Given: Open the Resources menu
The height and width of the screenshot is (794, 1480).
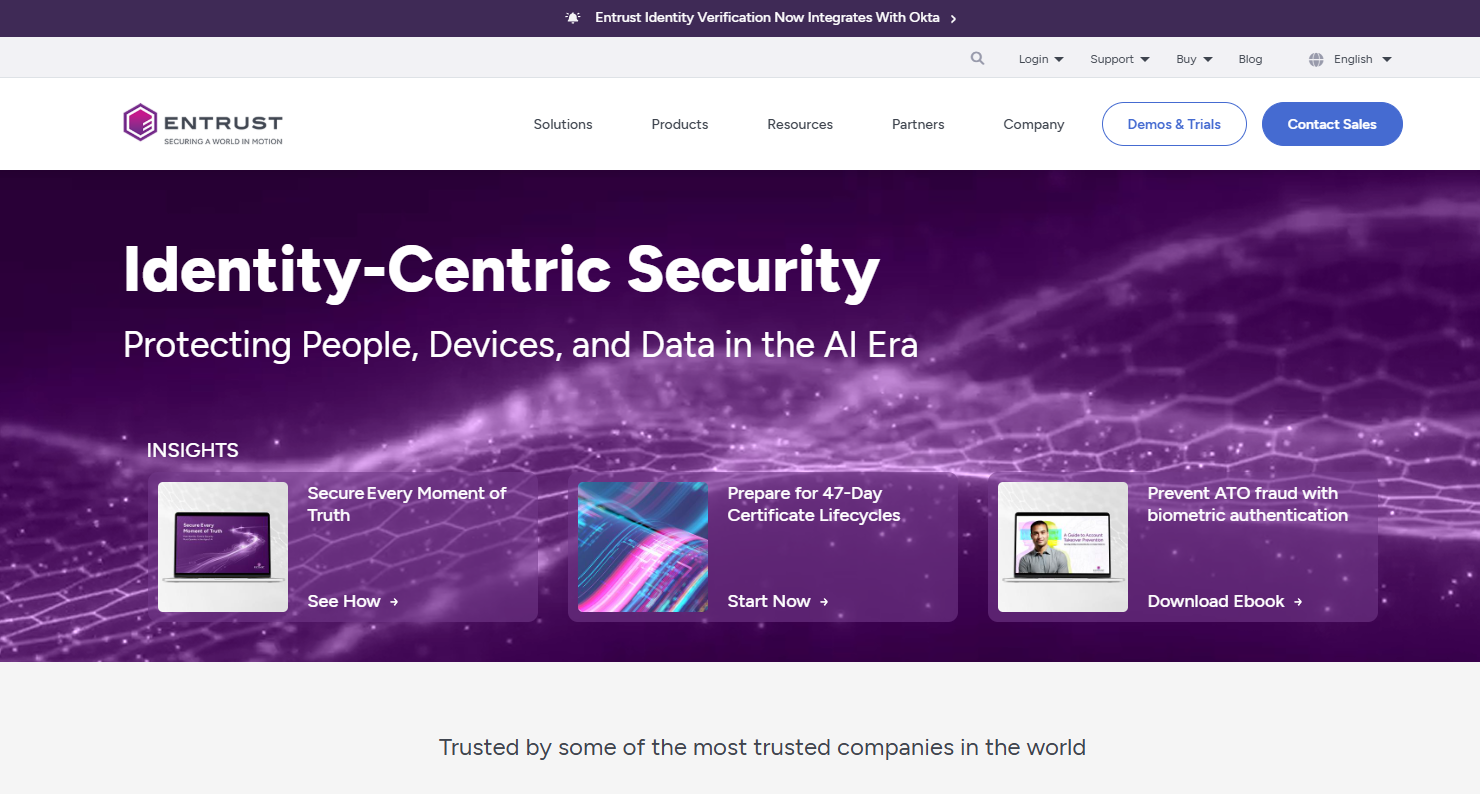Looking at the screenshot, I should pos(800,125).
